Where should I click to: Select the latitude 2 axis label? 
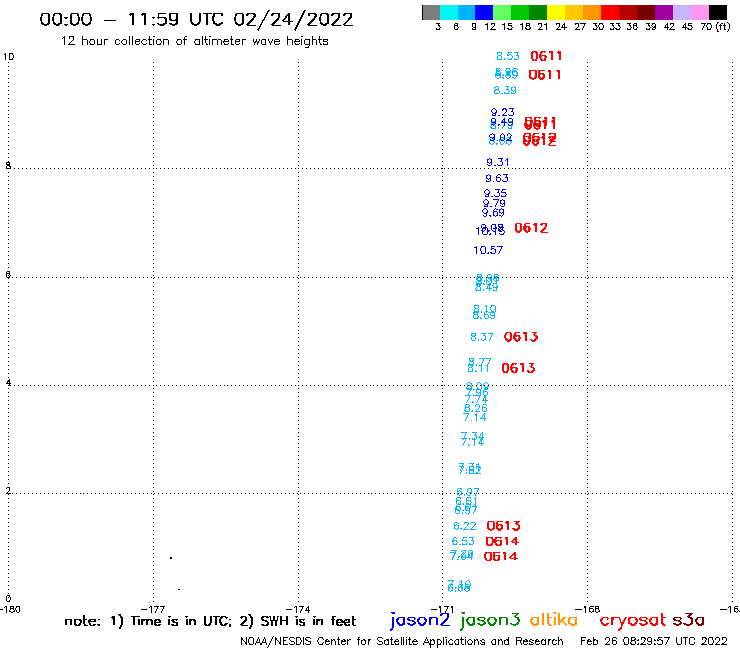coord(8,491)
